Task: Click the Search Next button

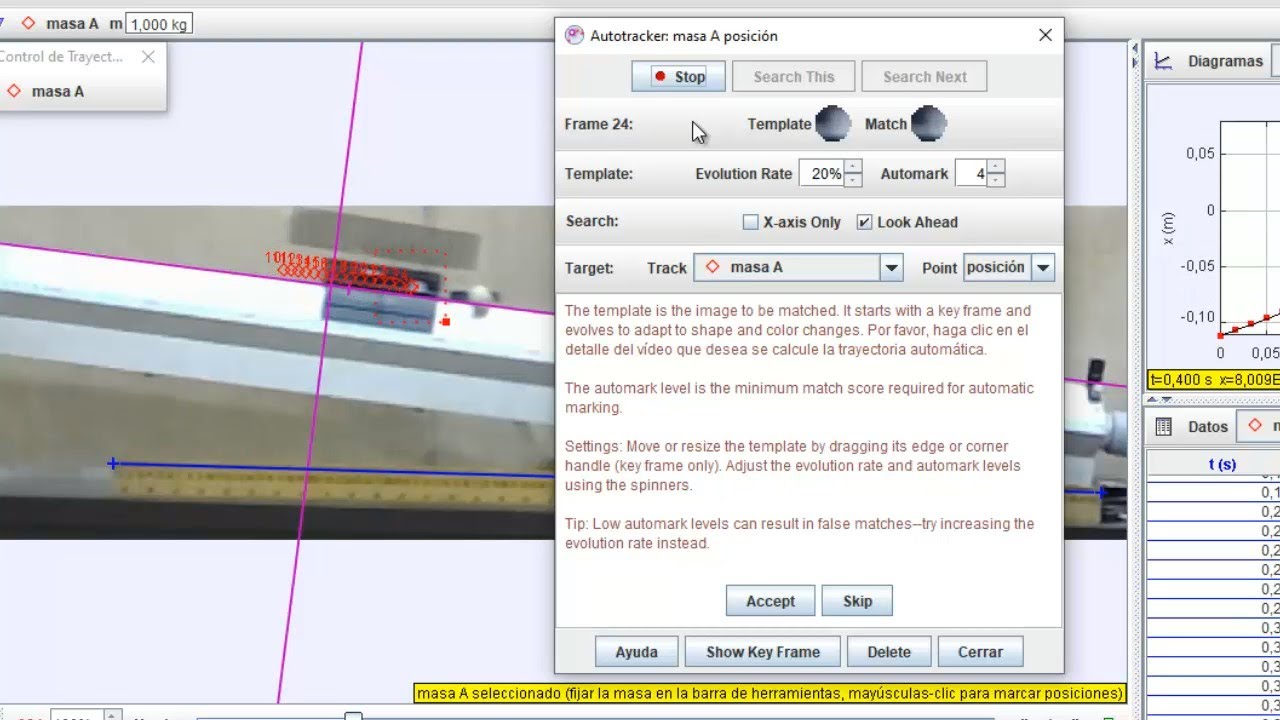Action: (x=925, y=77)
